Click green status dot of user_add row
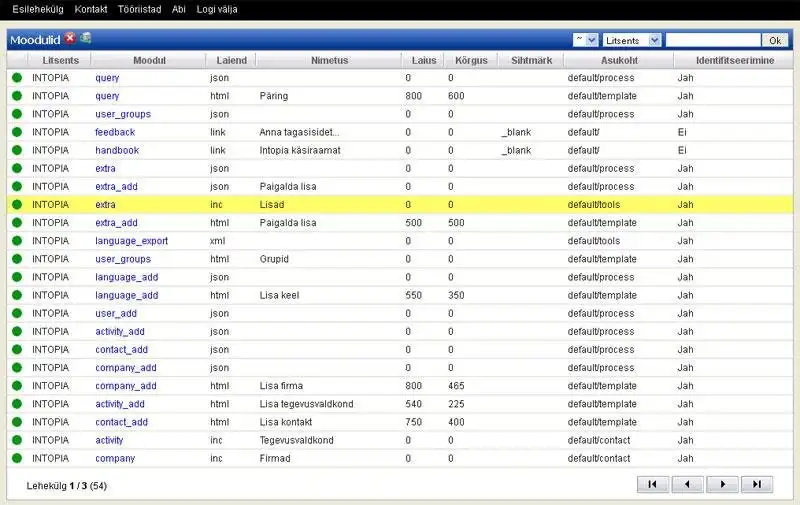 [x=17, y=313]
